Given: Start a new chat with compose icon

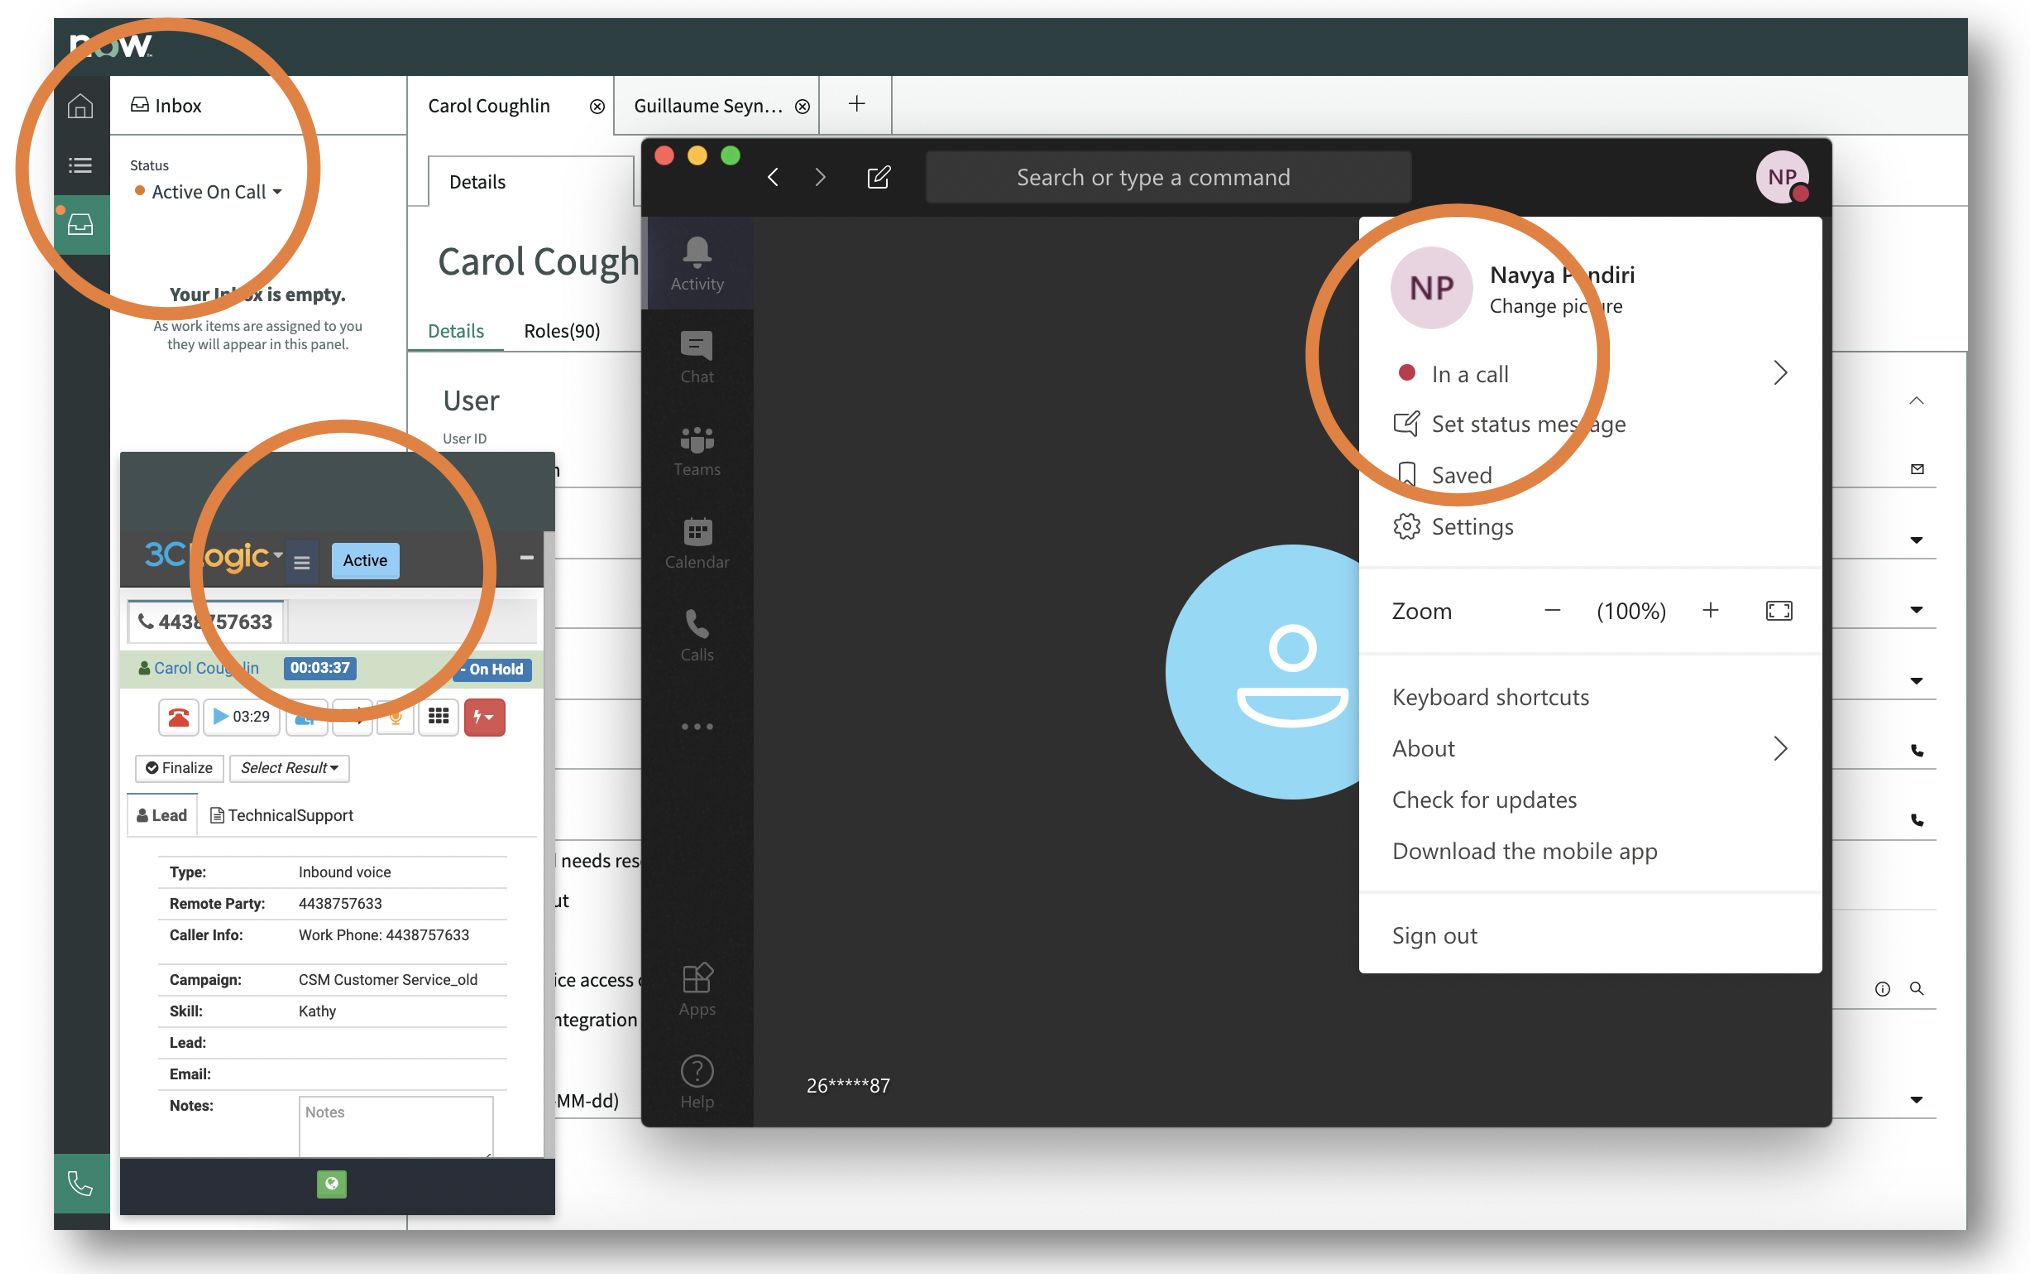Looking at the screenshot, I should click(879, 177).
